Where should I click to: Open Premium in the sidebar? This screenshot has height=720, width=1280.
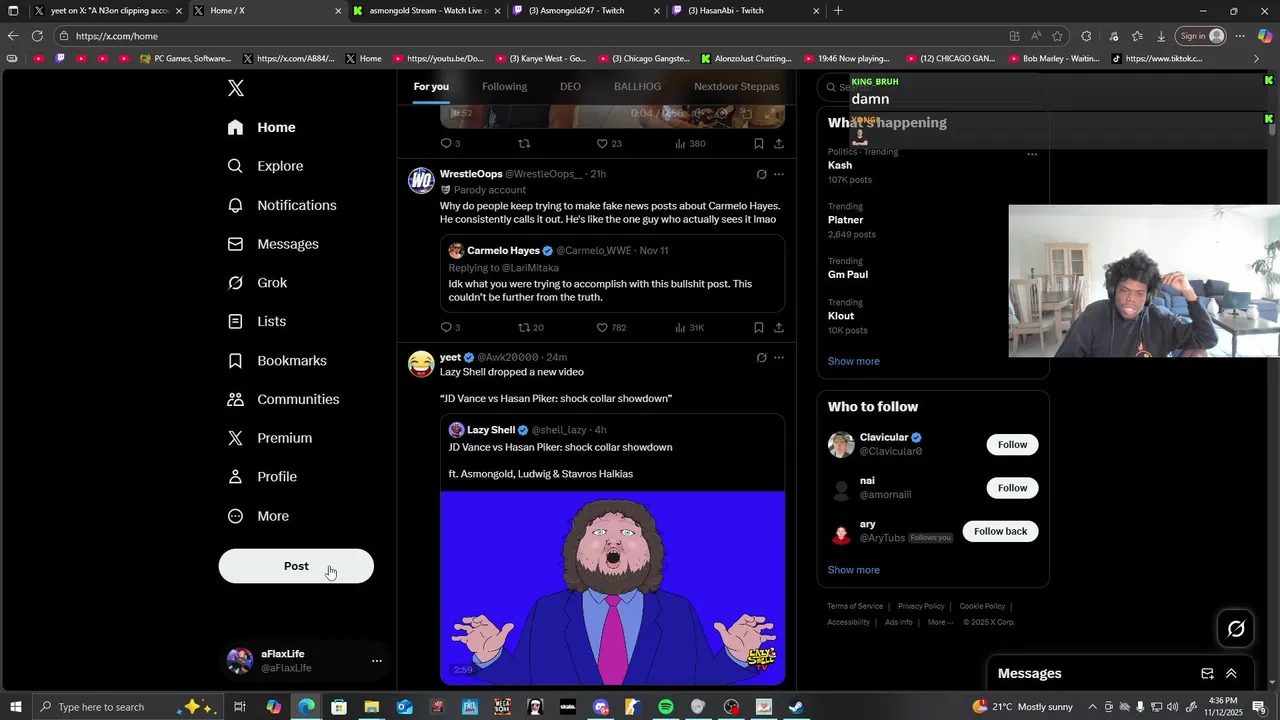(x=270, y=438)
